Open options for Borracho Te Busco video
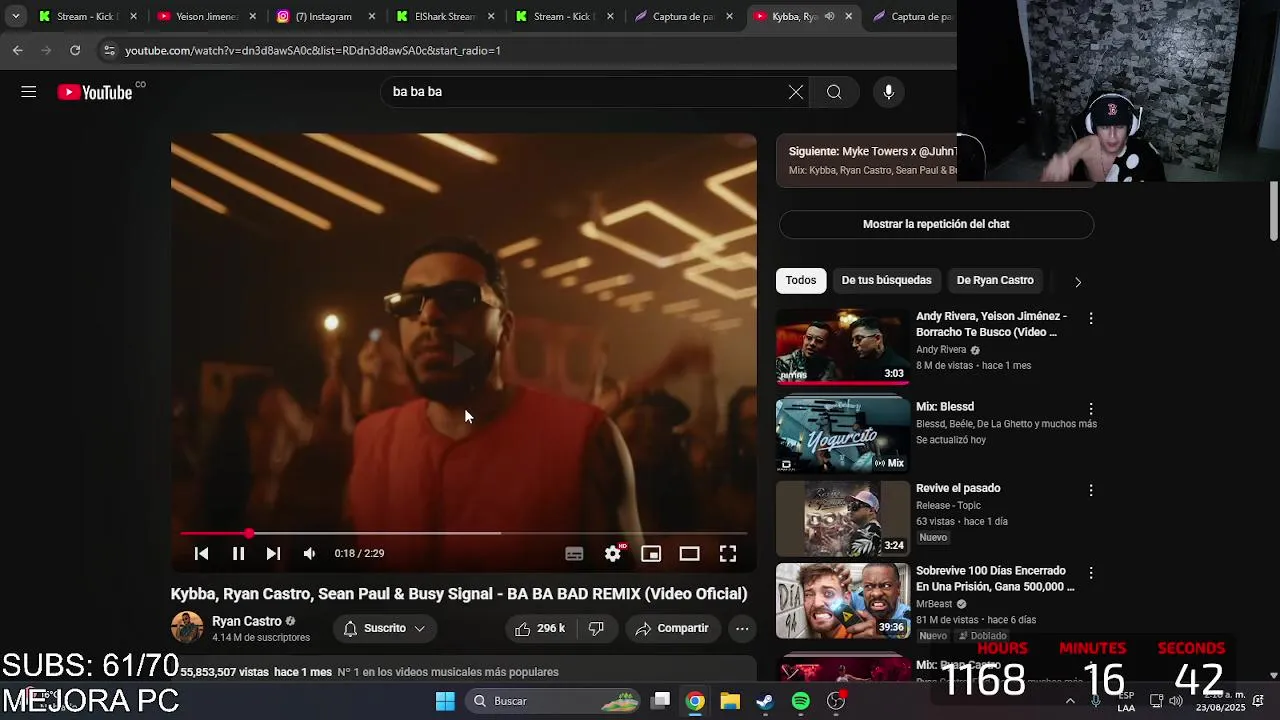This screenshot has width=1280, height=720. click(1091, 318)
